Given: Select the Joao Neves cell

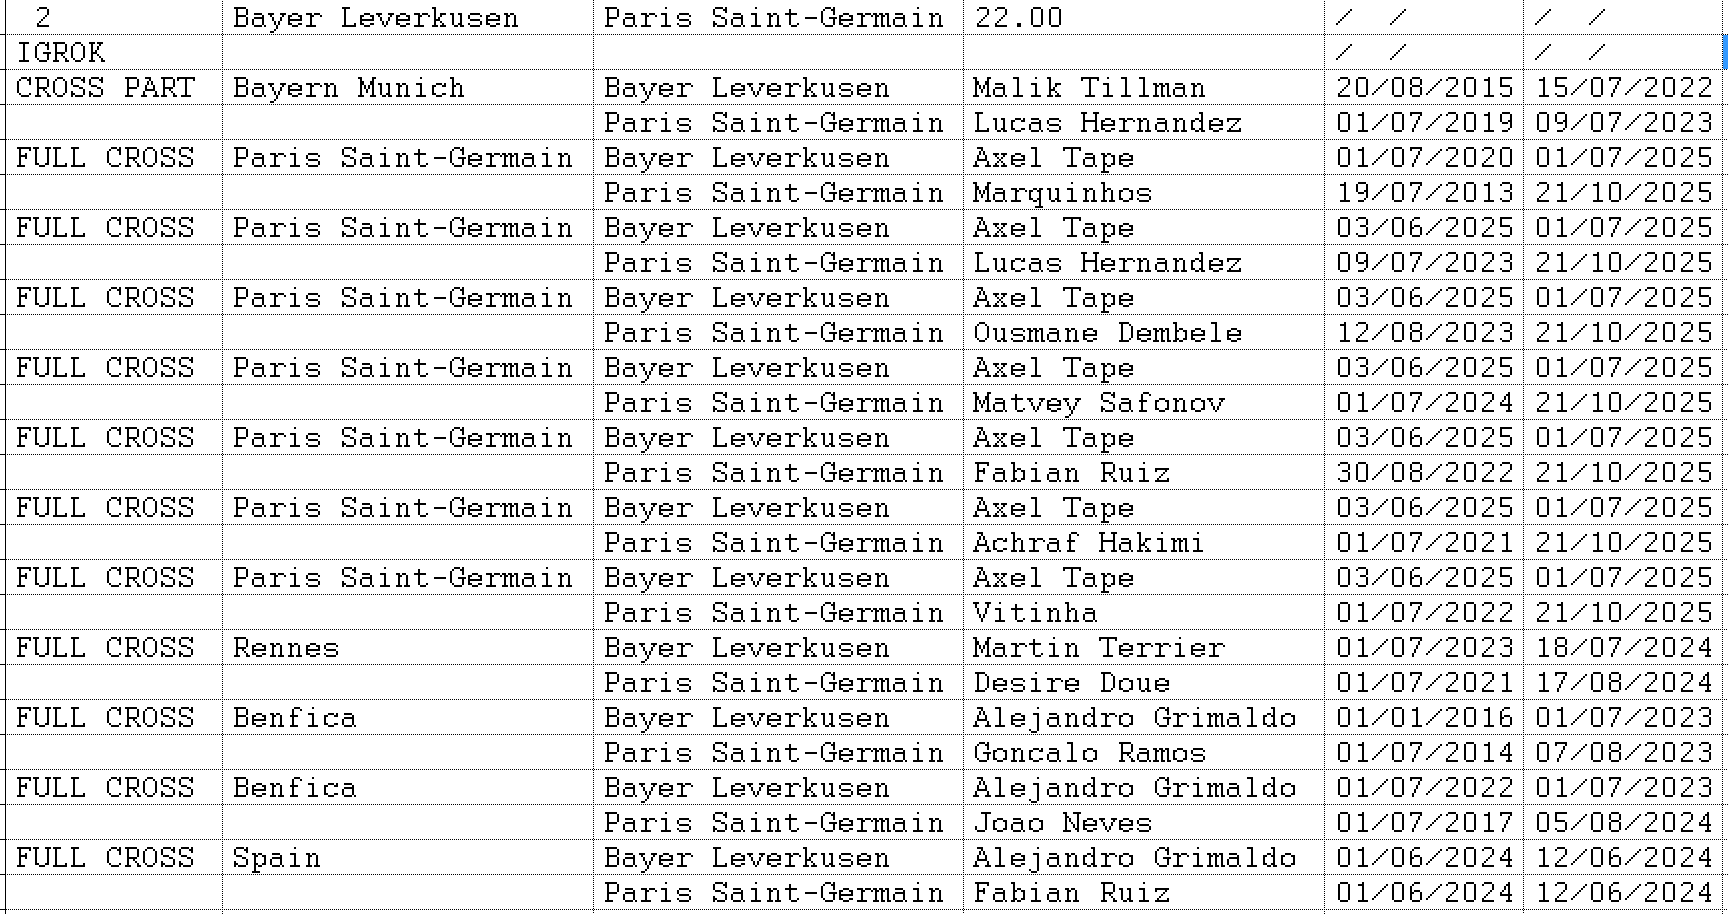Looking at the screenshot, I should (x=1144, y=822).
